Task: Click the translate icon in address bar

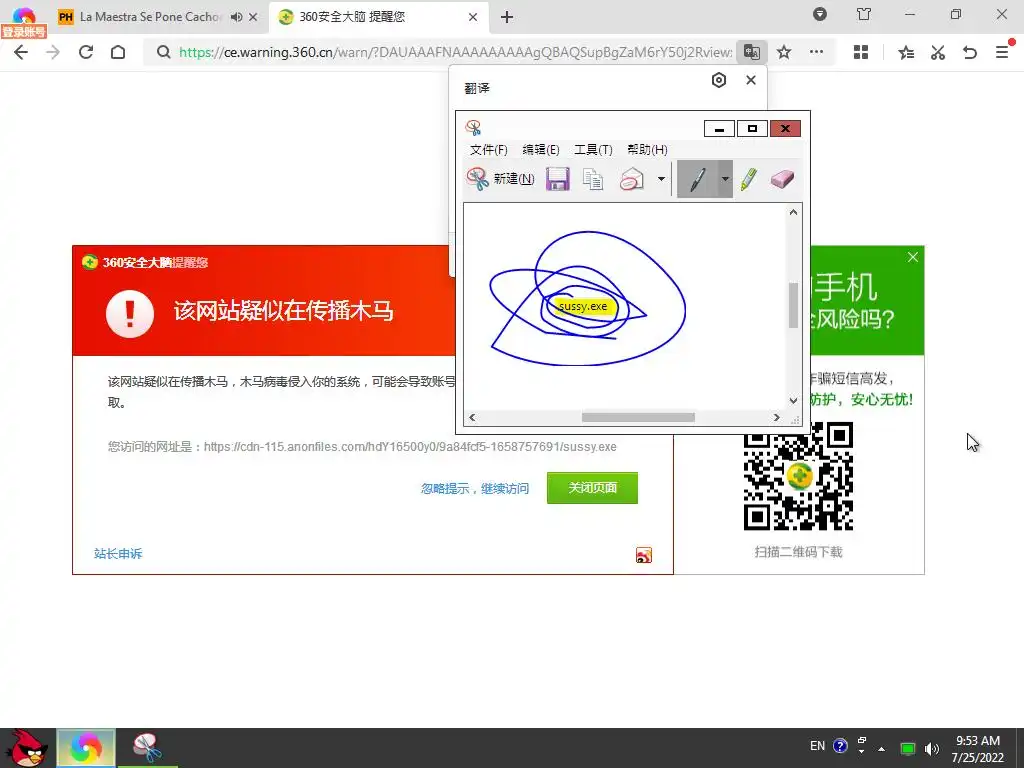Action: click(x=752, y=52)
